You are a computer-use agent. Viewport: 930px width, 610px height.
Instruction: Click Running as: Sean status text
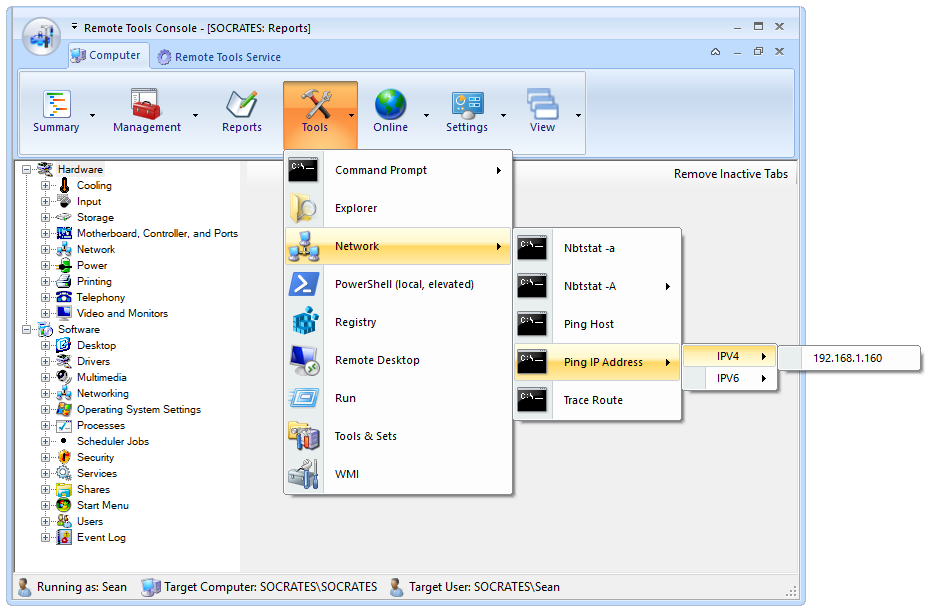[82, 587]
